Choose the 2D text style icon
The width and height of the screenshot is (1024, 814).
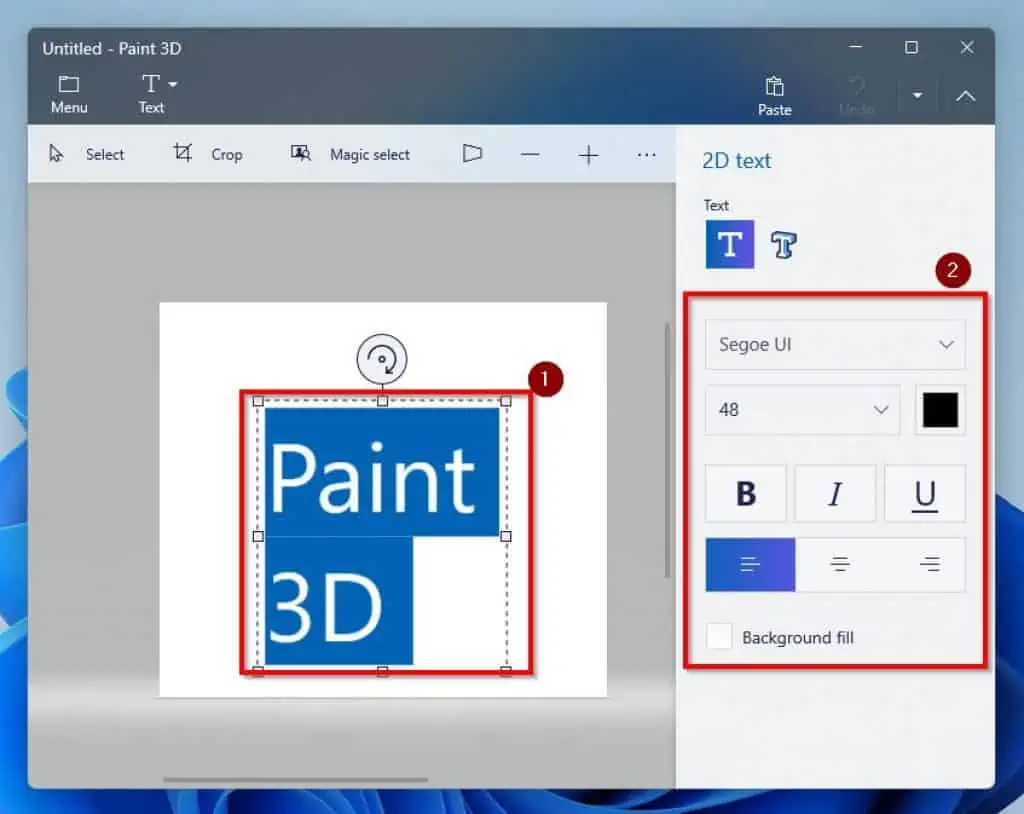(x=729, y=244)
